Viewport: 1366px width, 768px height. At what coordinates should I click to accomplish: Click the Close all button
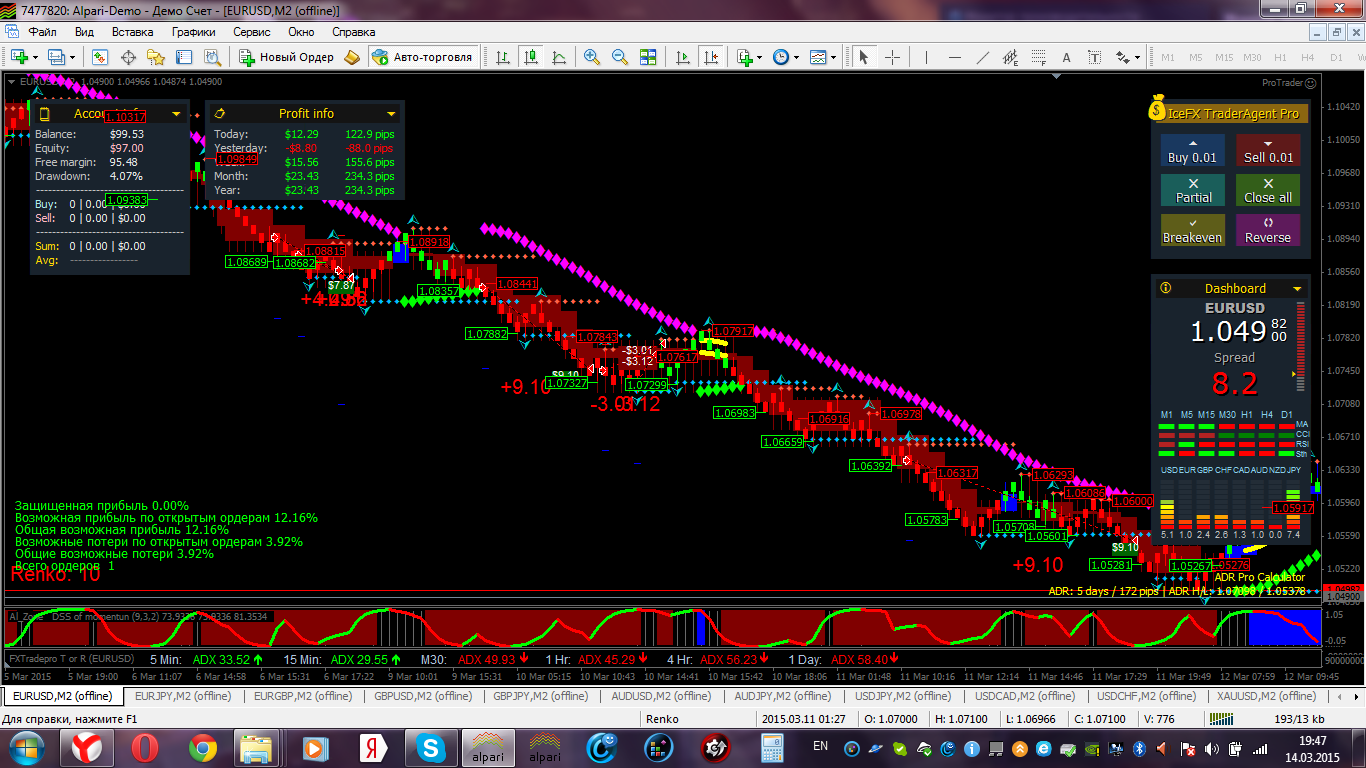pyautogui.click(x=1268, y=190)
